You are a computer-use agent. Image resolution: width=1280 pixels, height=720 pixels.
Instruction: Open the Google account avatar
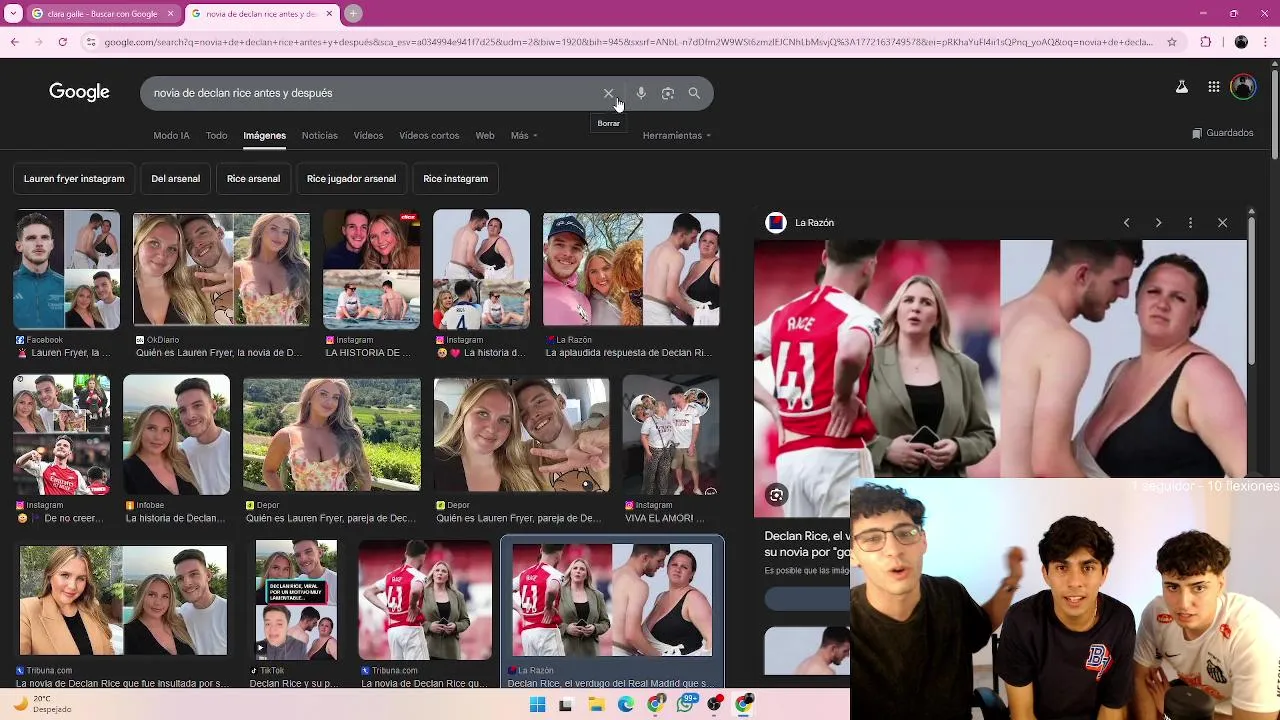(x=1243, y=87)
